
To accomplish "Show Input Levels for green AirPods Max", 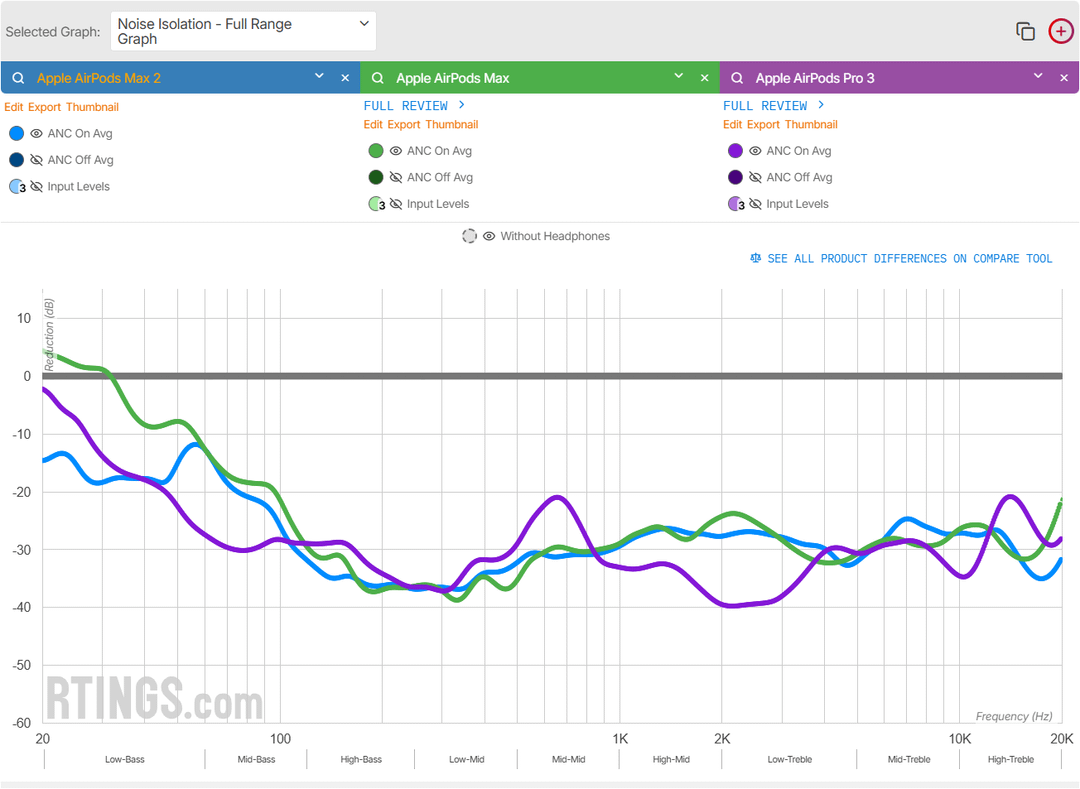I will point(396,204).
